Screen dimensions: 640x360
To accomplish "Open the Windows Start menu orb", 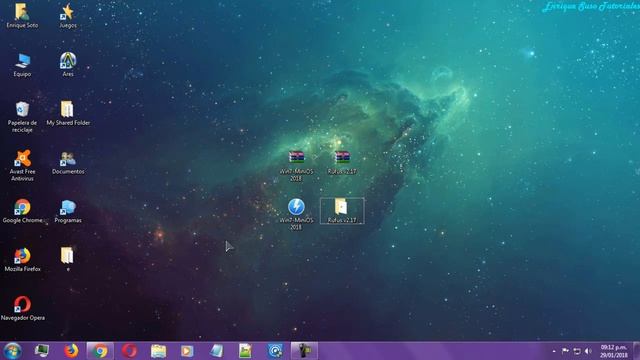I will [12, 351].
